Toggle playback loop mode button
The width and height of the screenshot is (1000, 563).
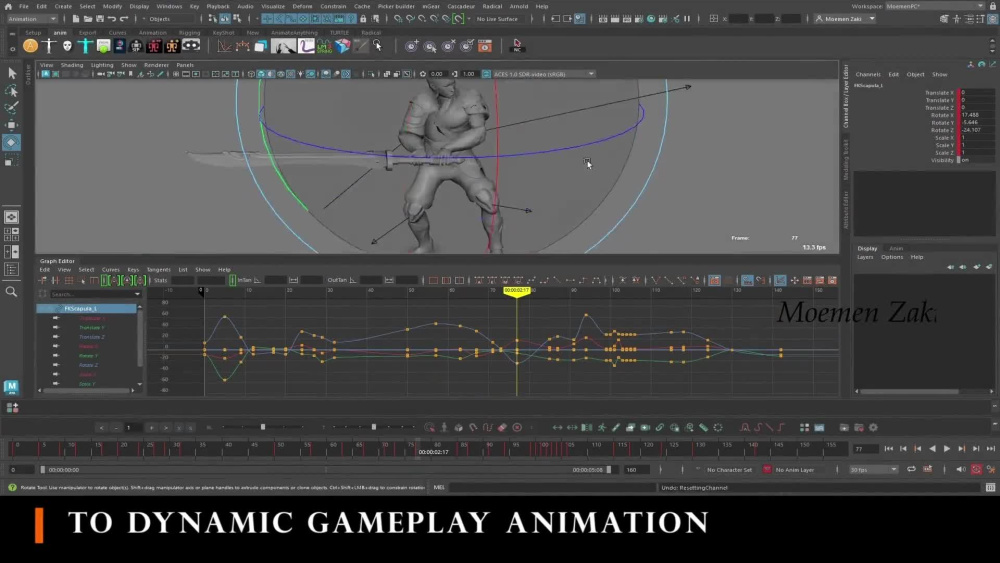pyautogui.click(x=911, y=470)
